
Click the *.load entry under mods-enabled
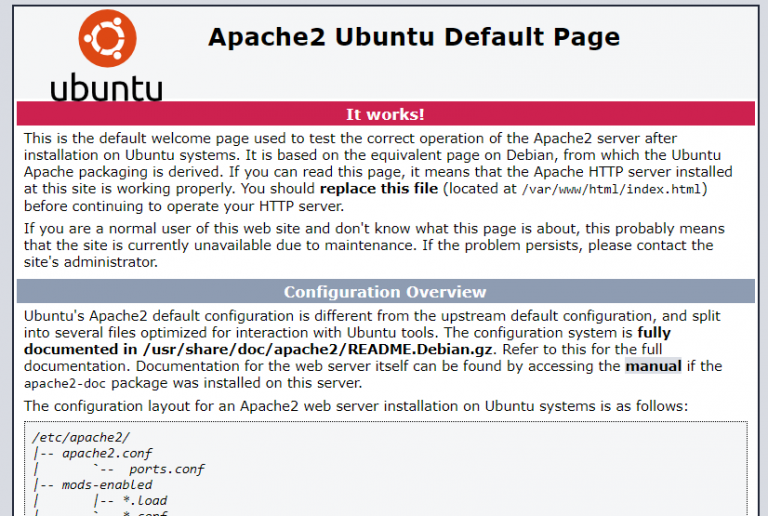pos(145,501)
